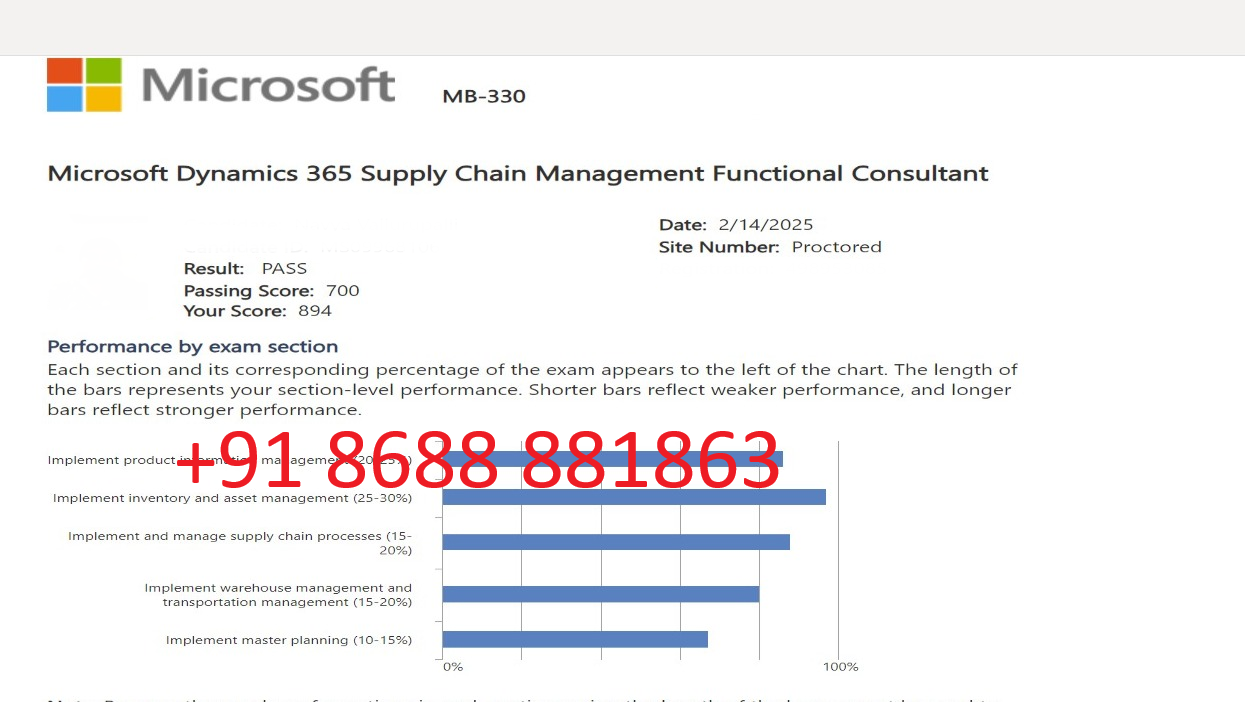Viewport: 1245px width, 702px height.
Task: Click the product information management bar
Action: tap(612, 459)
